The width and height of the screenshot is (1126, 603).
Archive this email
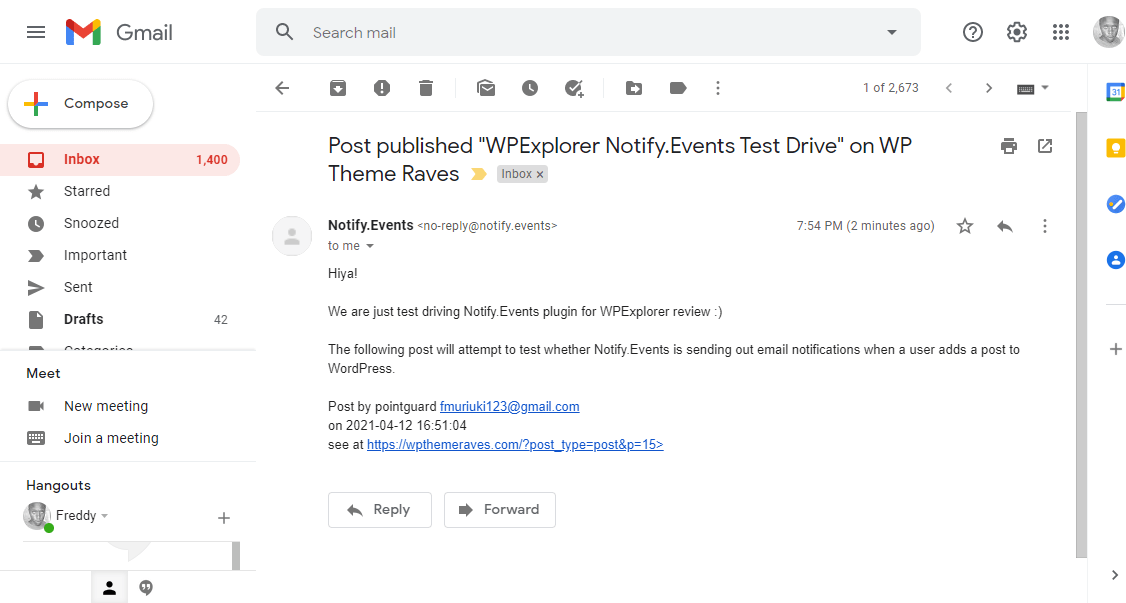tap(338, 88)
